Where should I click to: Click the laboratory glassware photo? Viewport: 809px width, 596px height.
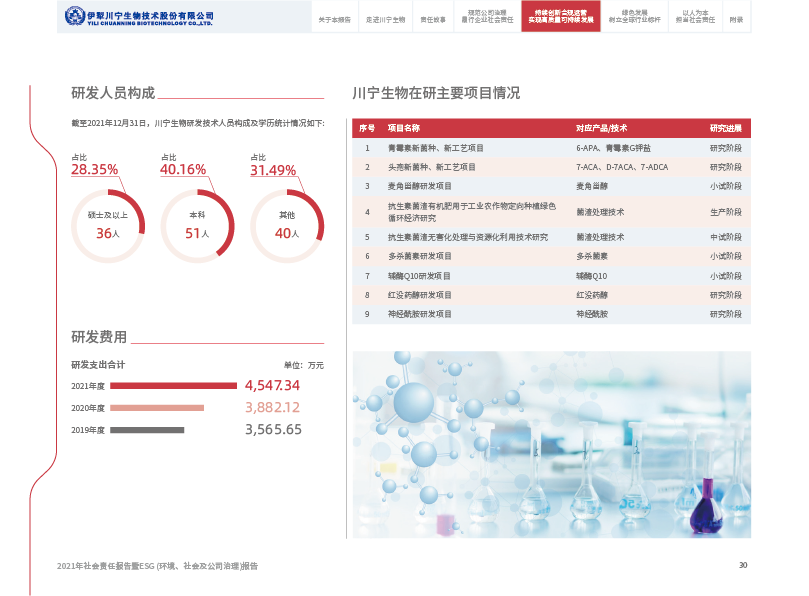coord(551,444)
